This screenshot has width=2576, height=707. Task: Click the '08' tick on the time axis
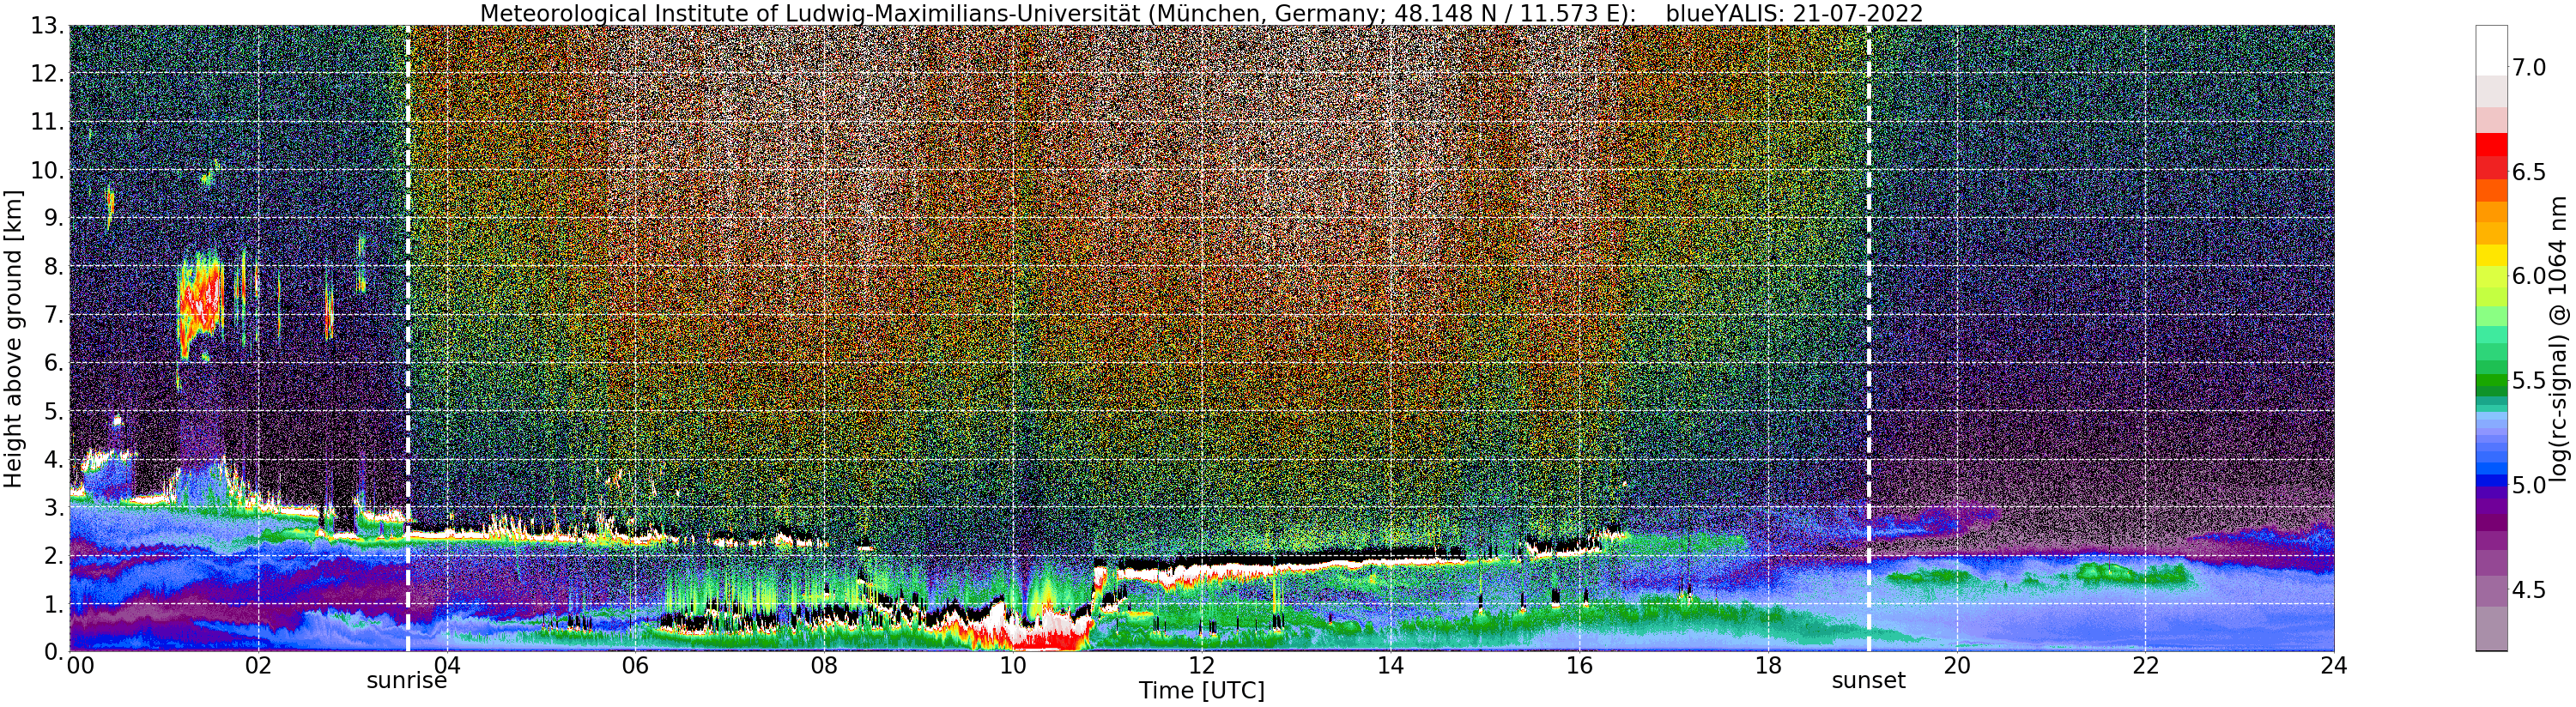(x=824, y=666)
